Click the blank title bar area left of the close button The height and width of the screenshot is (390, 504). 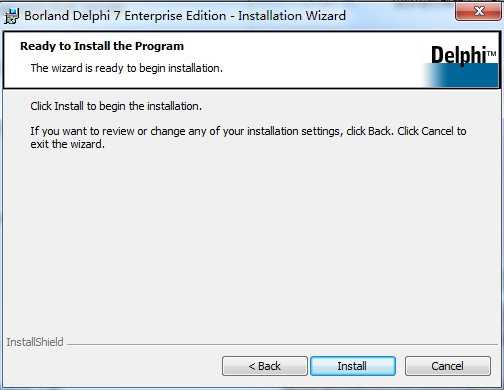400,16
